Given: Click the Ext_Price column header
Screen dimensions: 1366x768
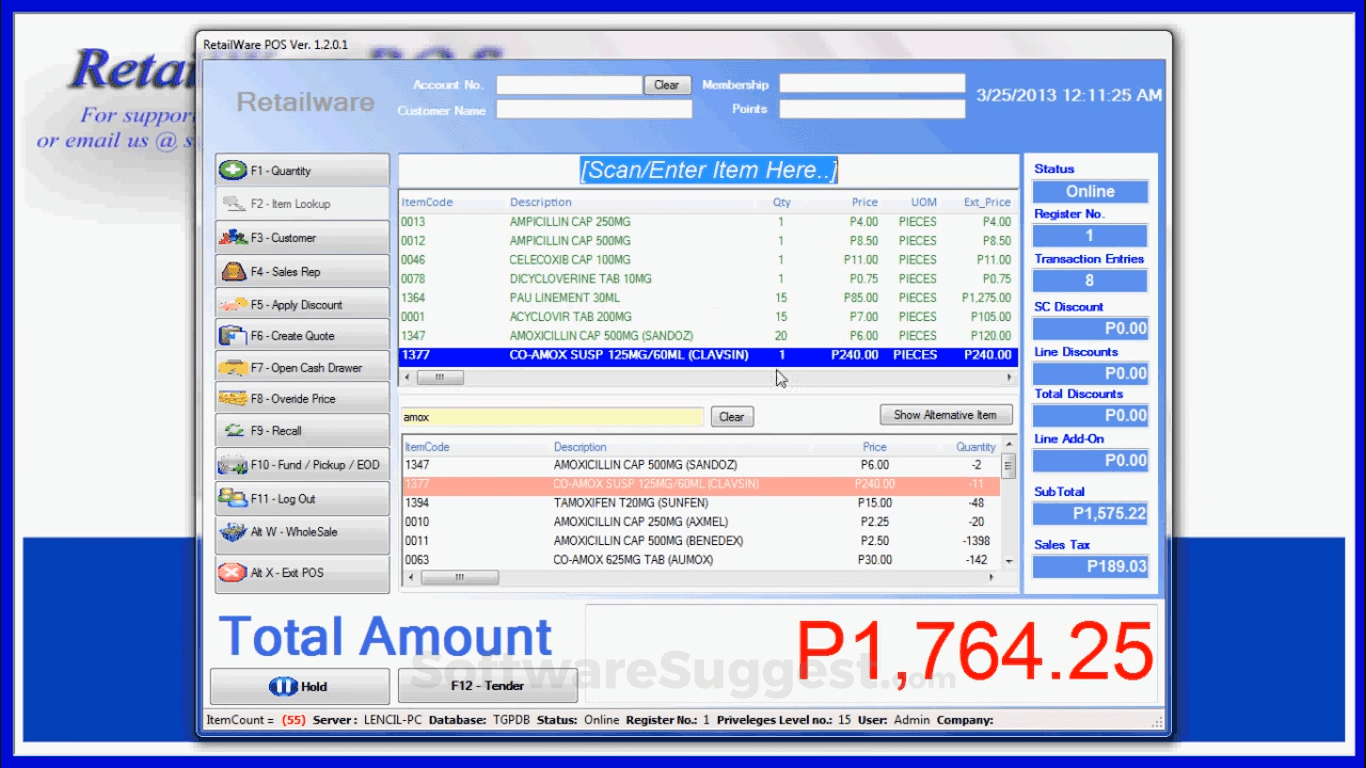Looking at the screenshot, I should tap(987, 202).
